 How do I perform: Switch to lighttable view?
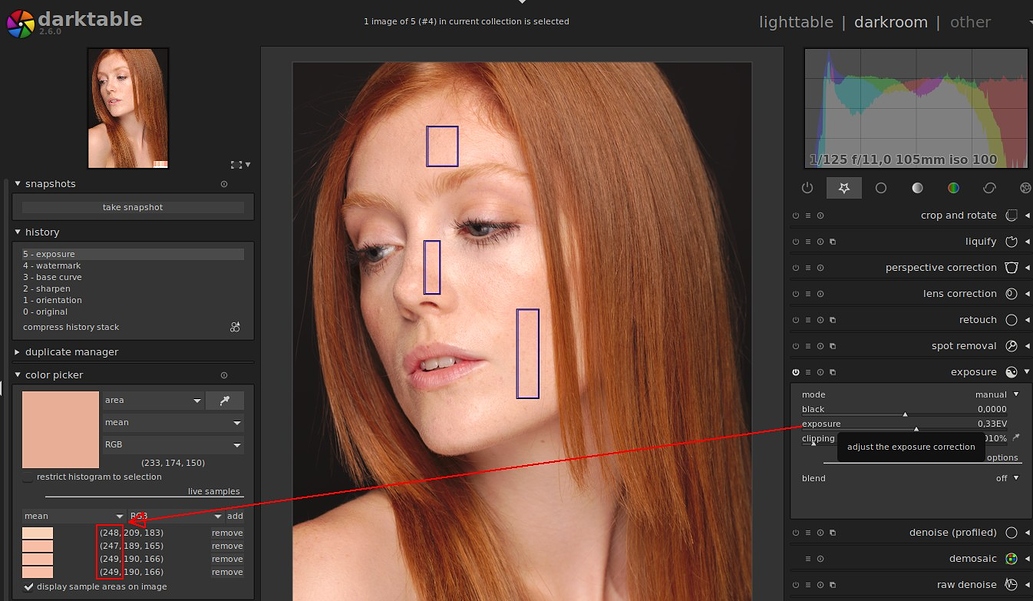click(x=796, y=21)
